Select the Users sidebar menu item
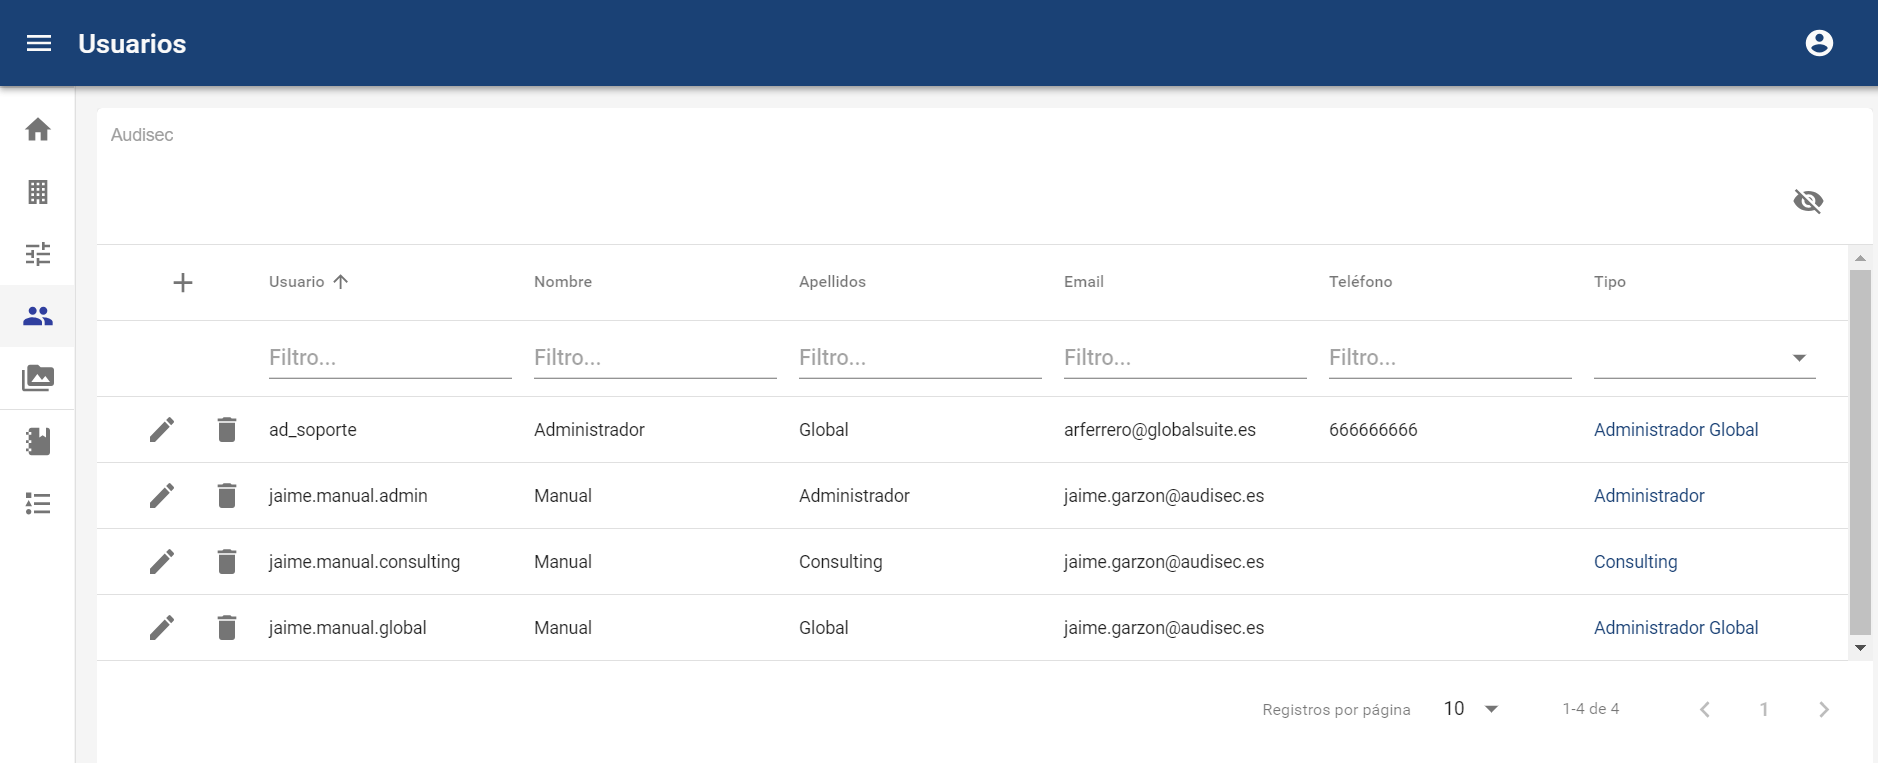This screenshot has height=763, width=1878. 38,316
